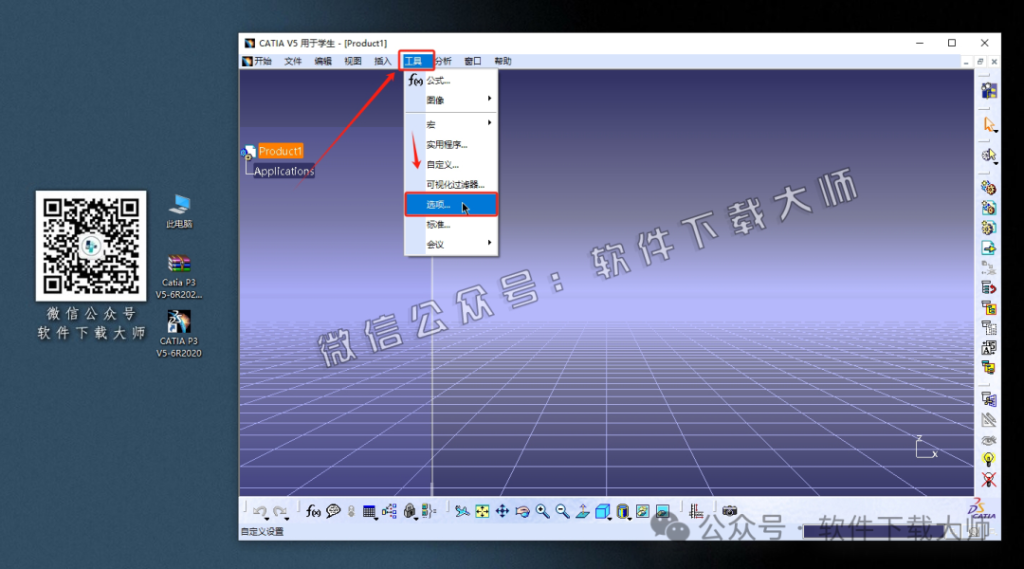Click the Design Table grid icon
The image size is (1024, 569).
pyautogui.click(x=369, y=512)
